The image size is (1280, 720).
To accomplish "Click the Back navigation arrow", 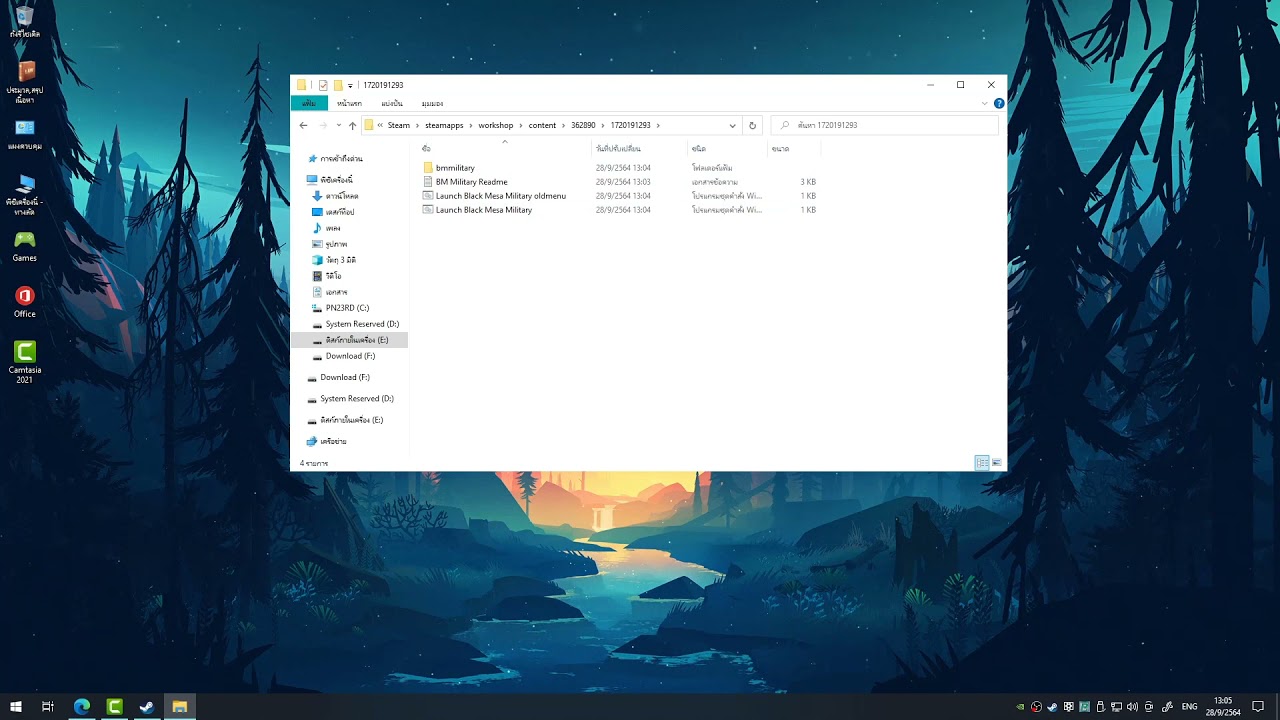I will [x=303, y=126].
